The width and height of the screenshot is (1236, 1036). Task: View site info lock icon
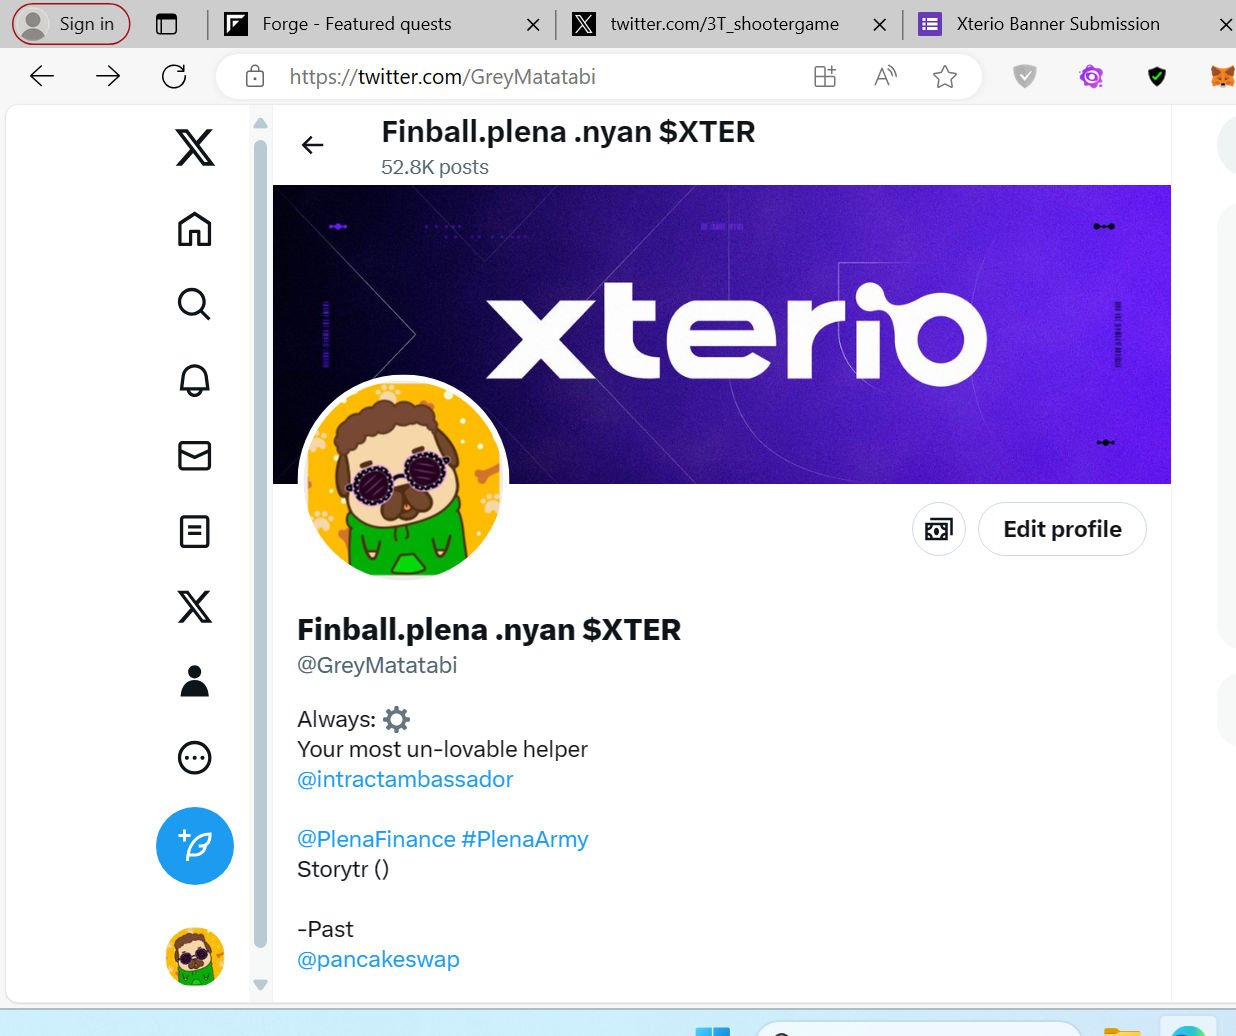(x=255, y=76)
